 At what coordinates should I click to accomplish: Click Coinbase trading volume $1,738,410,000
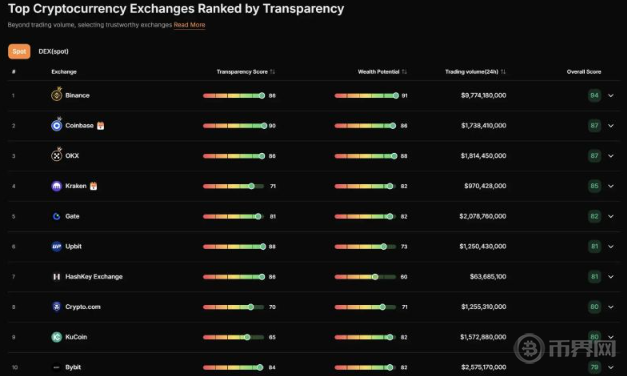[x=483, y=126]
